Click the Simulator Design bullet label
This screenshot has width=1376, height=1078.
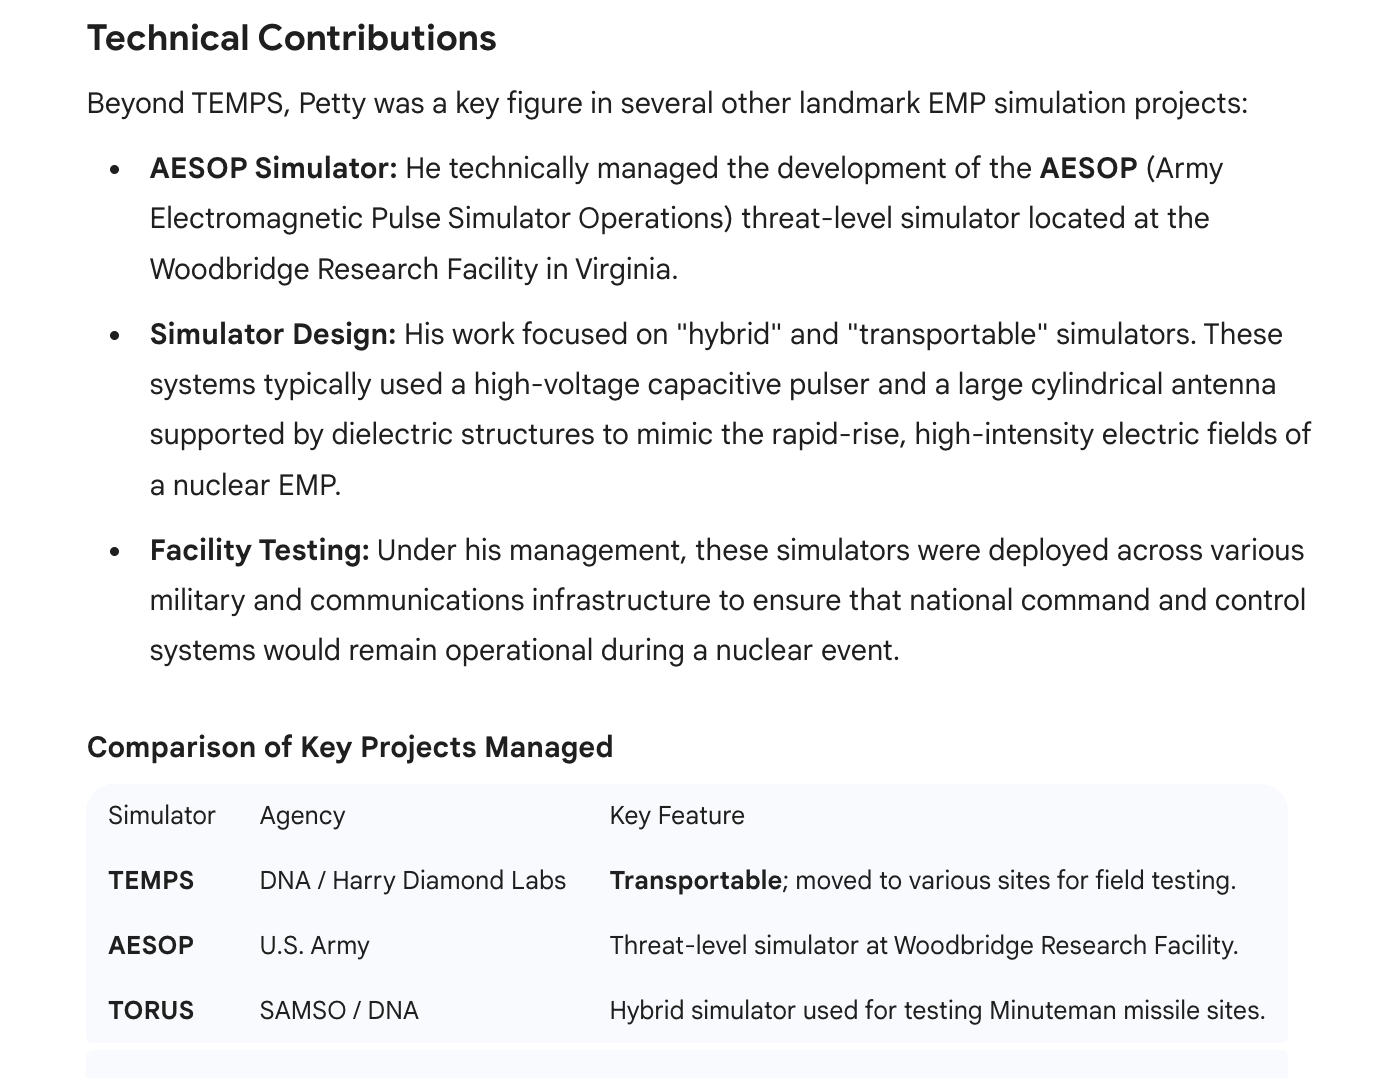273,334
